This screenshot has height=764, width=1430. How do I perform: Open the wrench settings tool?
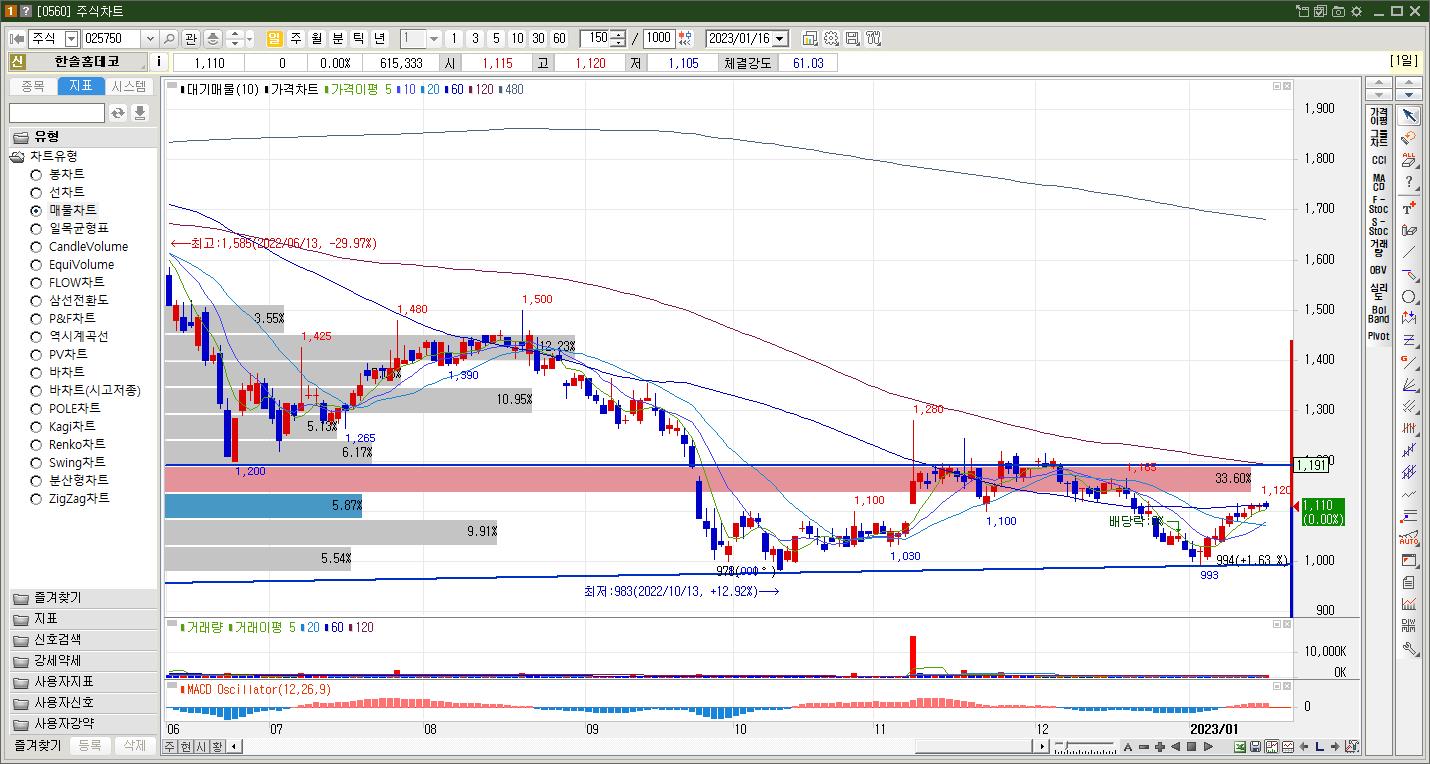[1409, 649]
